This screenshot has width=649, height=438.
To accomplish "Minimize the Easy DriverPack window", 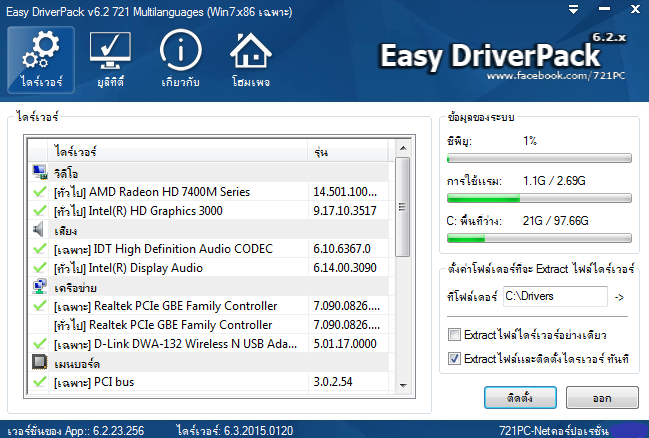I will coord(604,9).
